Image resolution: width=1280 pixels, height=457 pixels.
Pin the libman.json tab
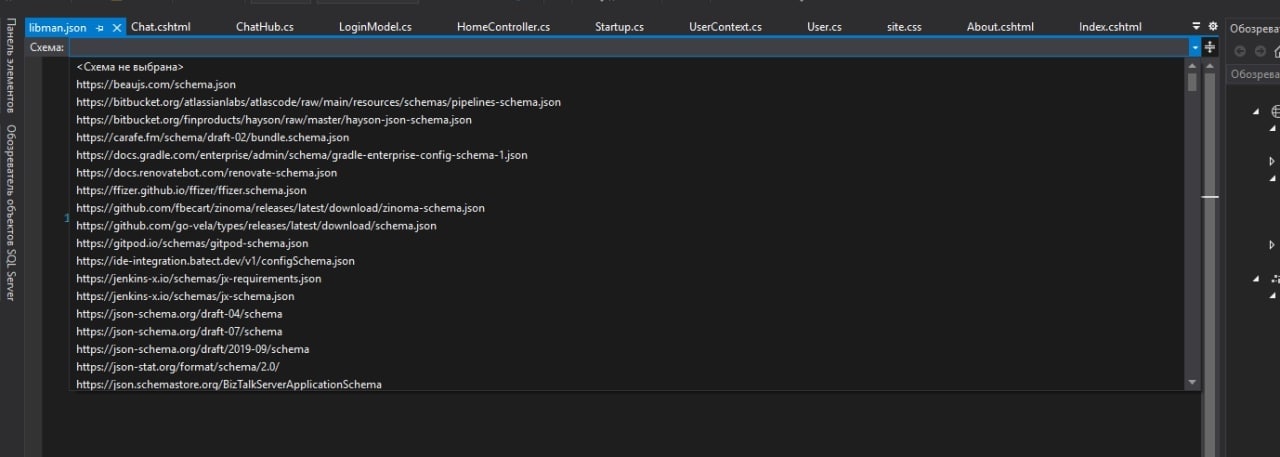click(x=100, y=28)
